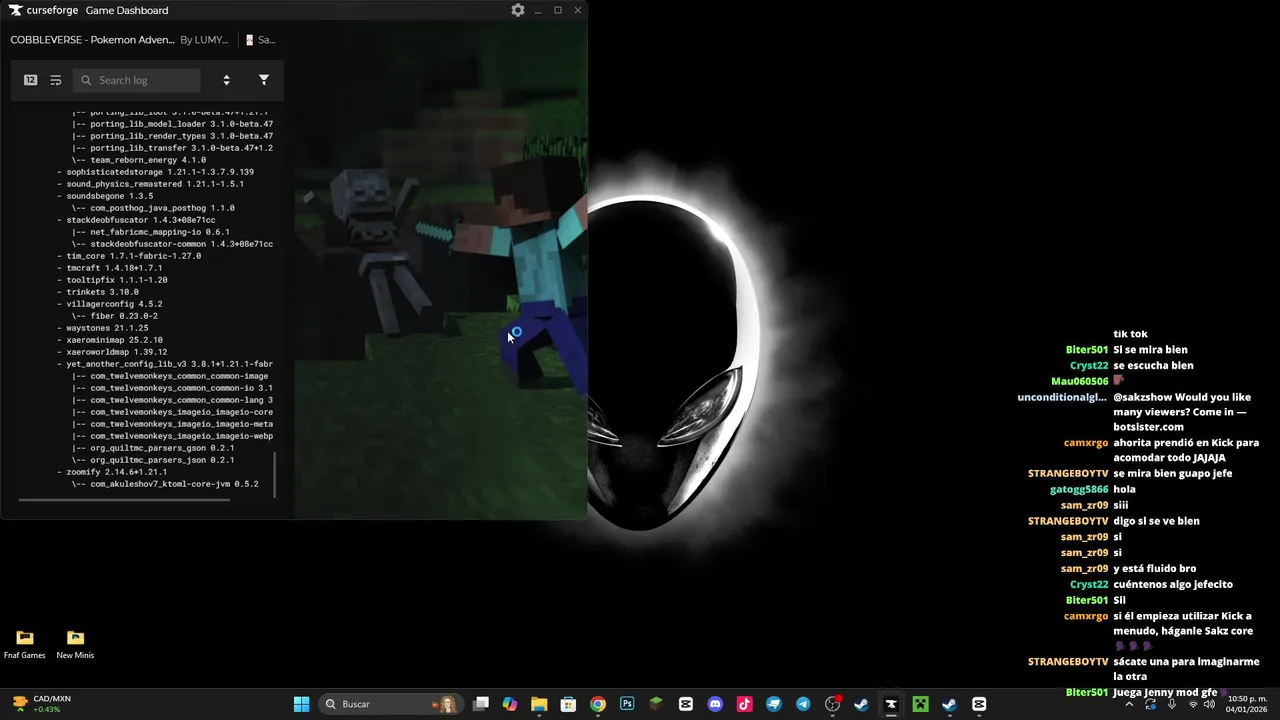Open CapCut icon left of Discord

coord(685,704)
